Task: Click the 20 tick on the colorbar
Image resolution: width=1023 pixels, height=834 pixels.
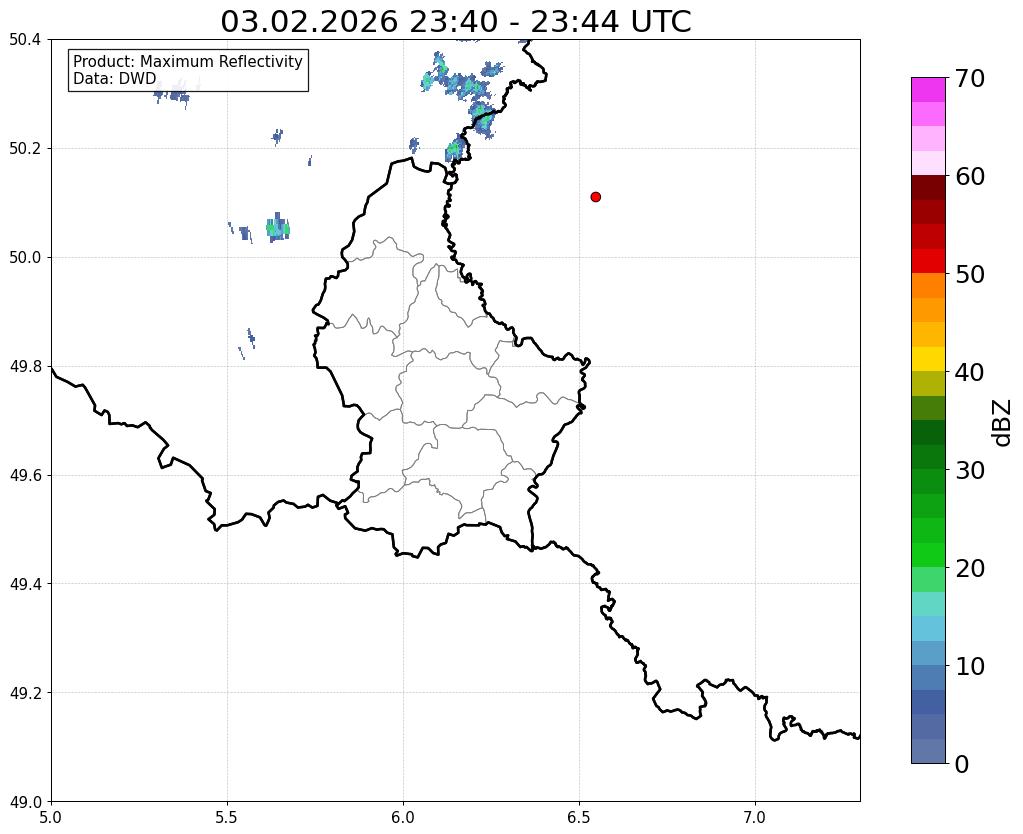Action: (970, 568)
